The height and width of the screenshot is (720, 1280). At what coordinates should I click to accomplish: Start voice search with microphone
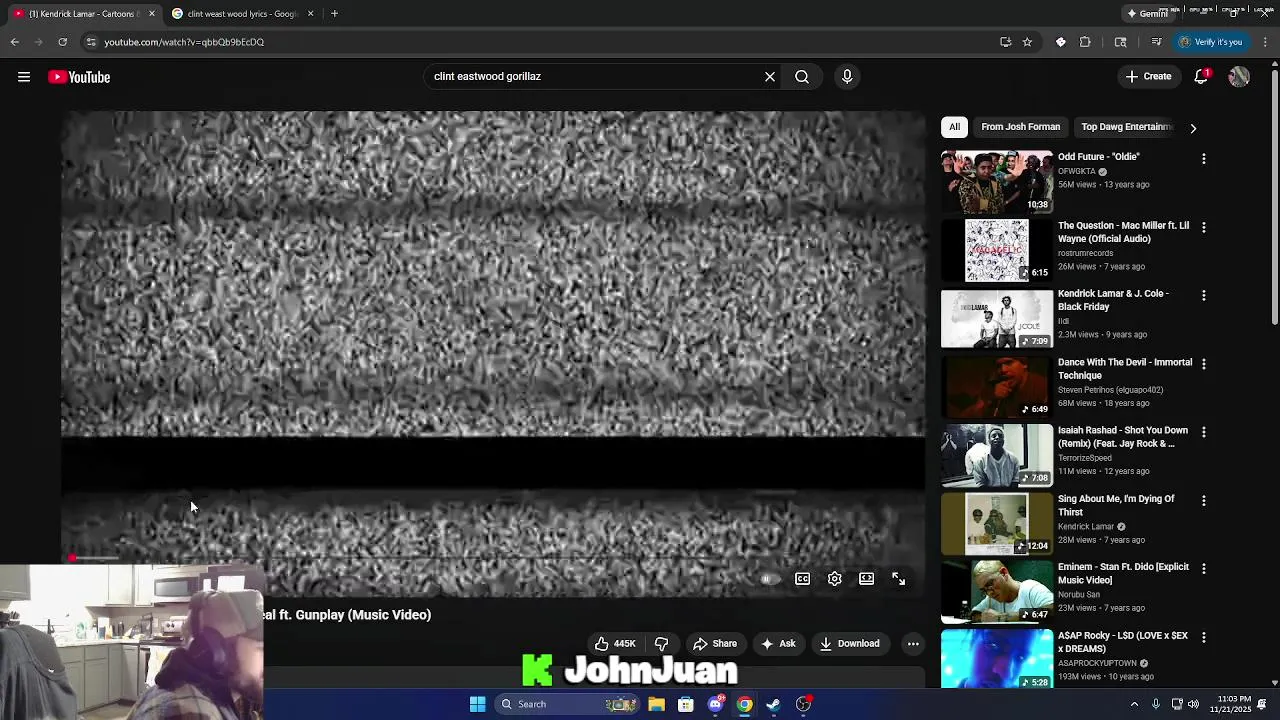tap(847, 76)
